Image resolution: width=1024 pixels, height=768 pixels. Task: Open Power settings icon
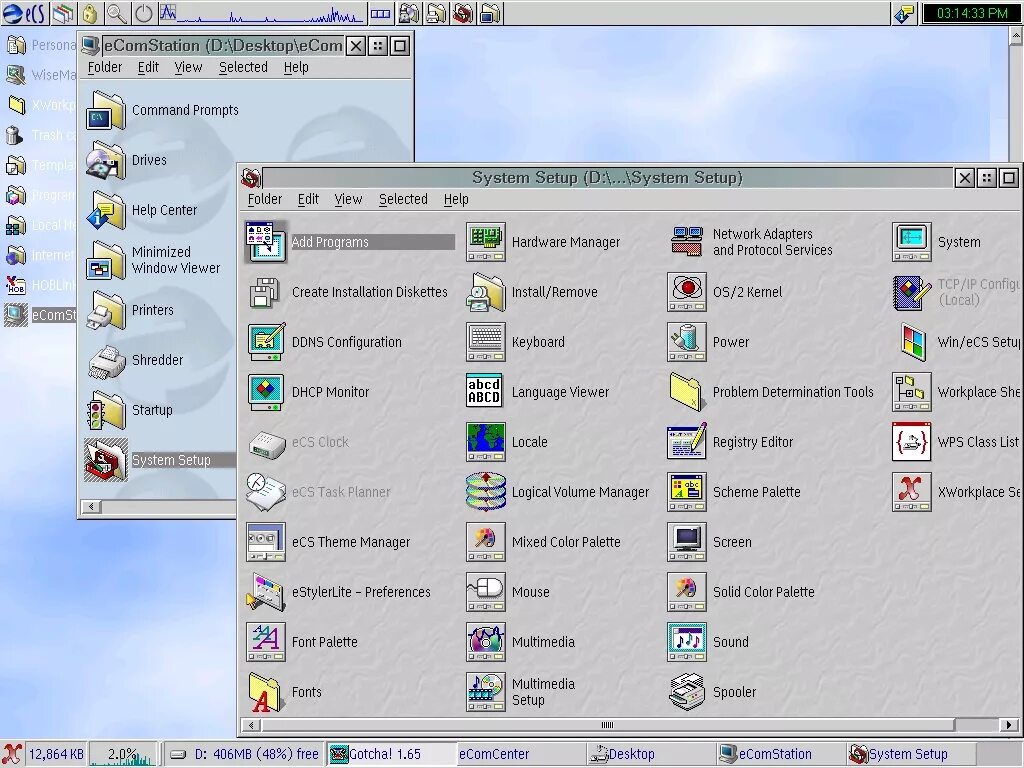tap(686, 342)
